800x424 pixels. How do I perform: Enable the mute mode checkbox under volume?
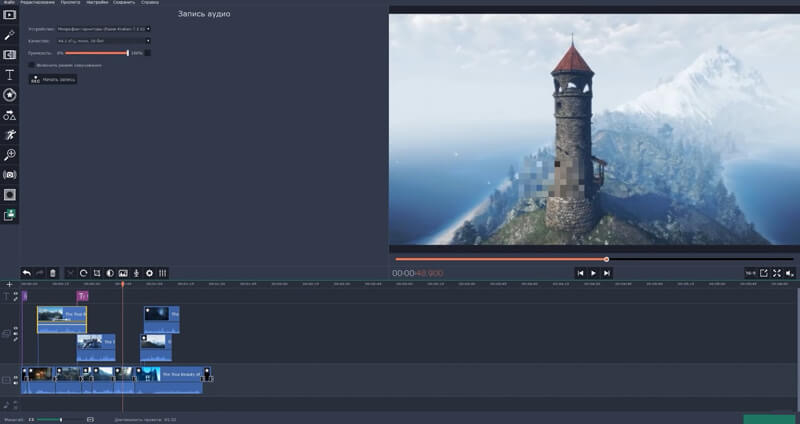coord(32,65)
